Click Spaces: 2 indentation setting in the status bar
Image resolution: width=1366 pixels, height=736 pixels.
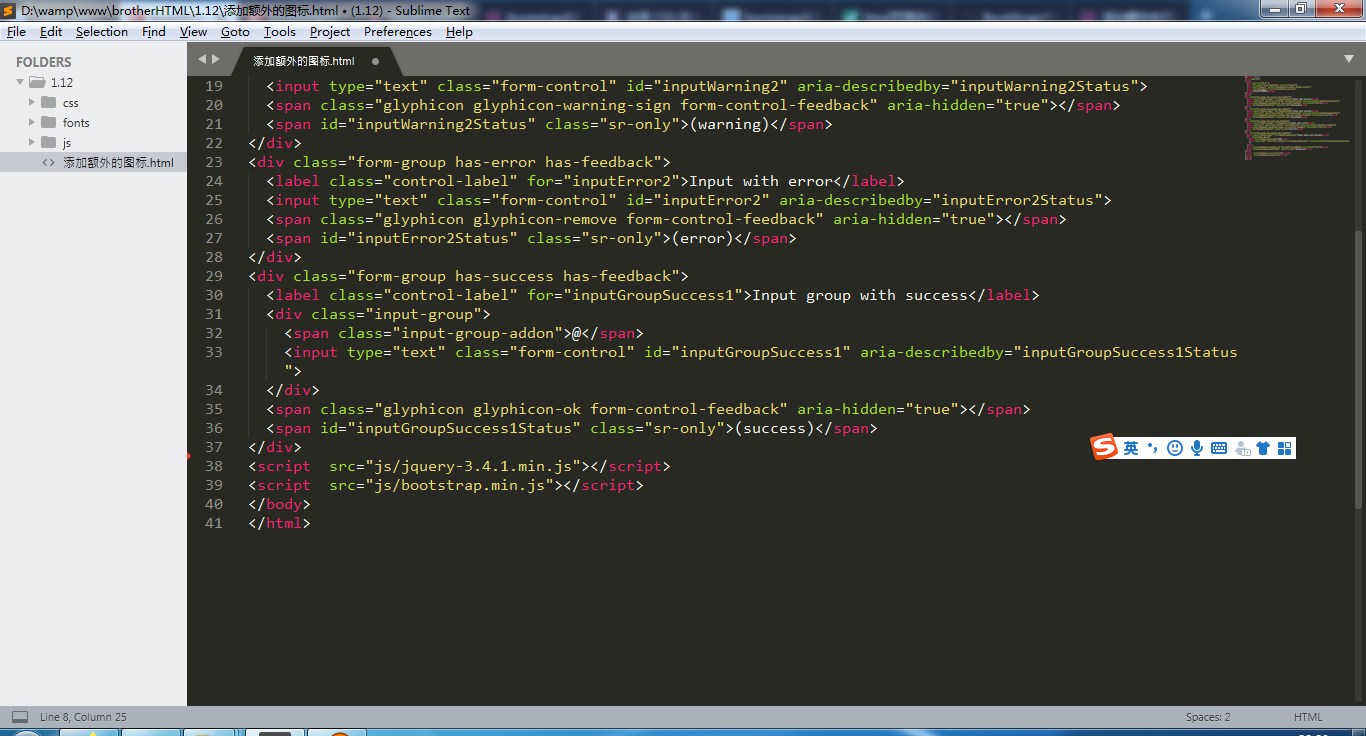1208,717
